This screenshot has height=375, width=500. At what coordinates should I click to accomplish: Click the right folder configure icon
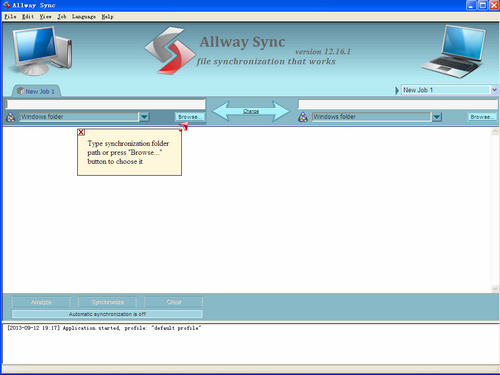point(303,117)
